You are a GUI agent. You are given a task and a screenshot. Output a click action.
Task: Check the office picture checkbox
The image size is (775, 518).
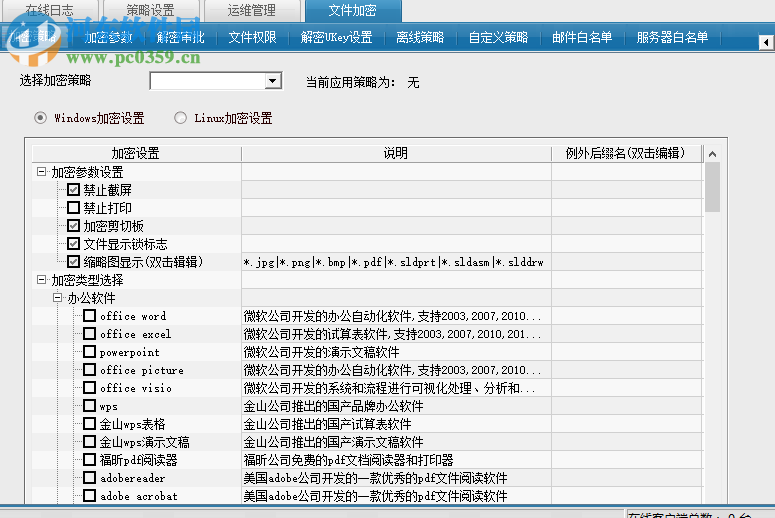[x=89, y=370]
